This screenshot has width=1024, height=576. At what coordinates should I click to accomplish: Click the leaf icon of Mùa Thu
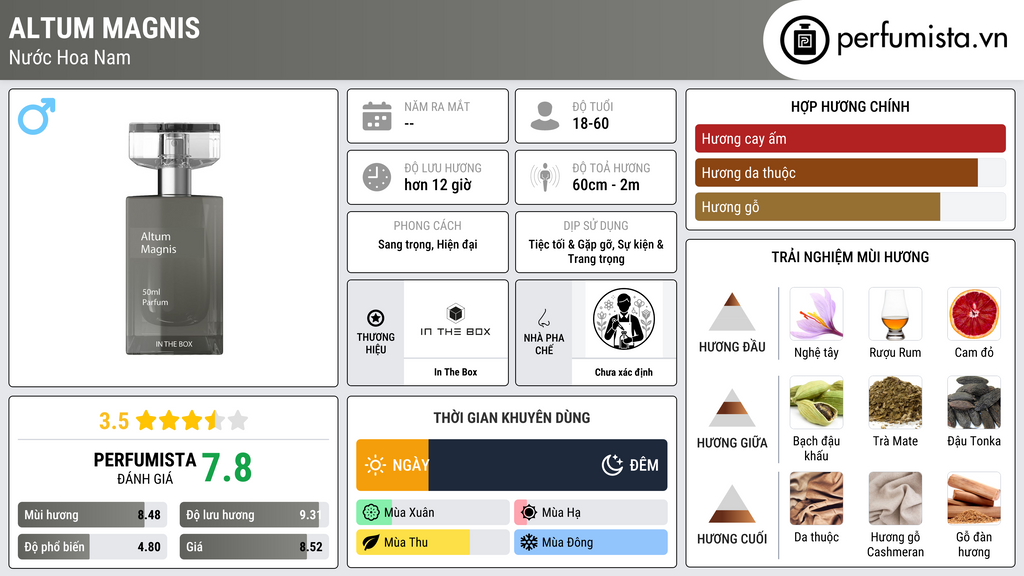[371, 542]
